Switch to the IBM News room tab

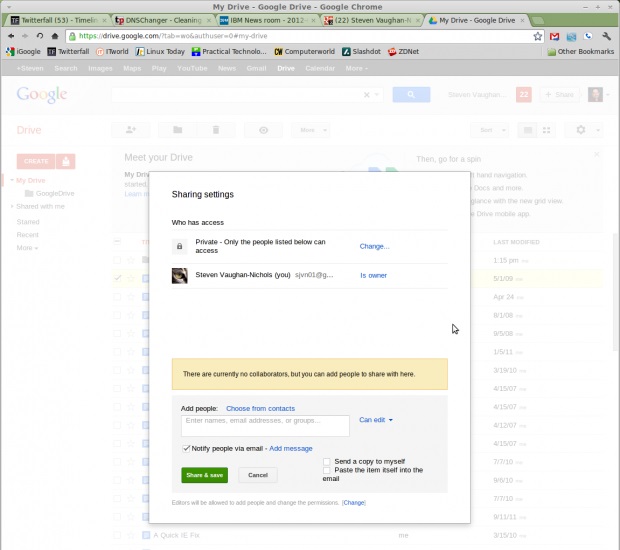(268, 20)
